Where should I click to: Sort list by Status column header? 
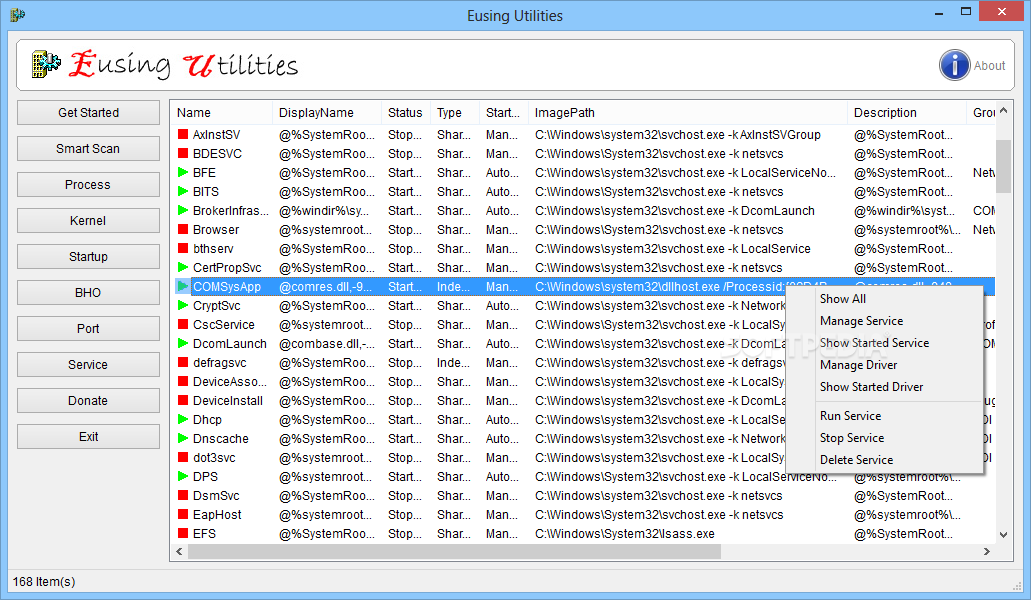click(x=406, y=112)
